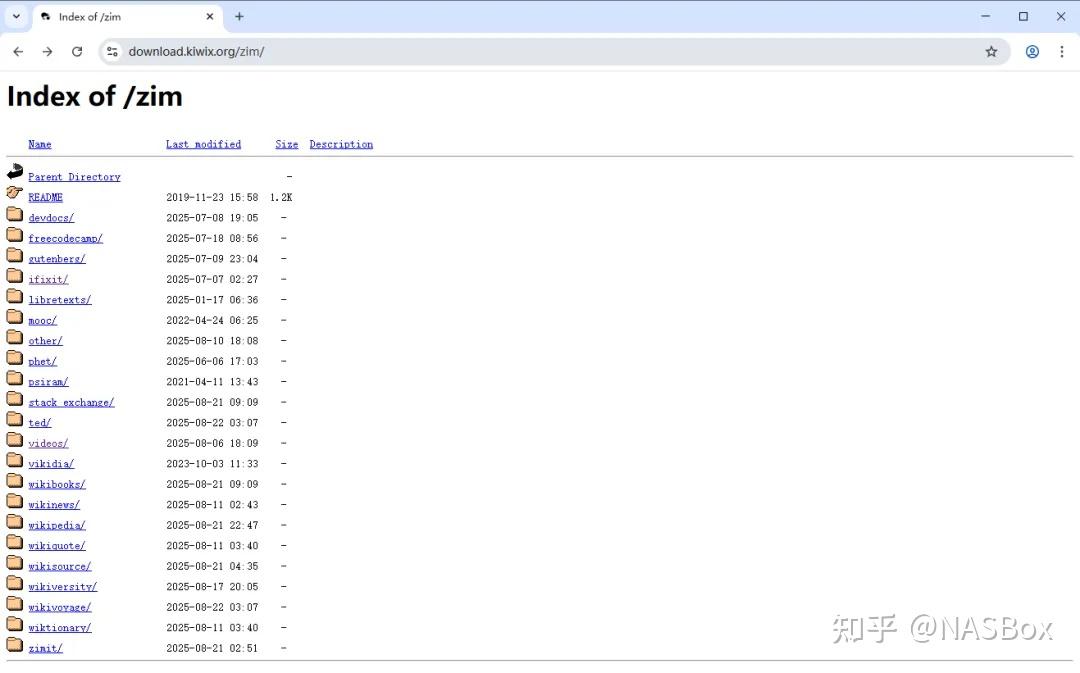
Task: Open the psiram/ folder link
Action: point(48,382)
